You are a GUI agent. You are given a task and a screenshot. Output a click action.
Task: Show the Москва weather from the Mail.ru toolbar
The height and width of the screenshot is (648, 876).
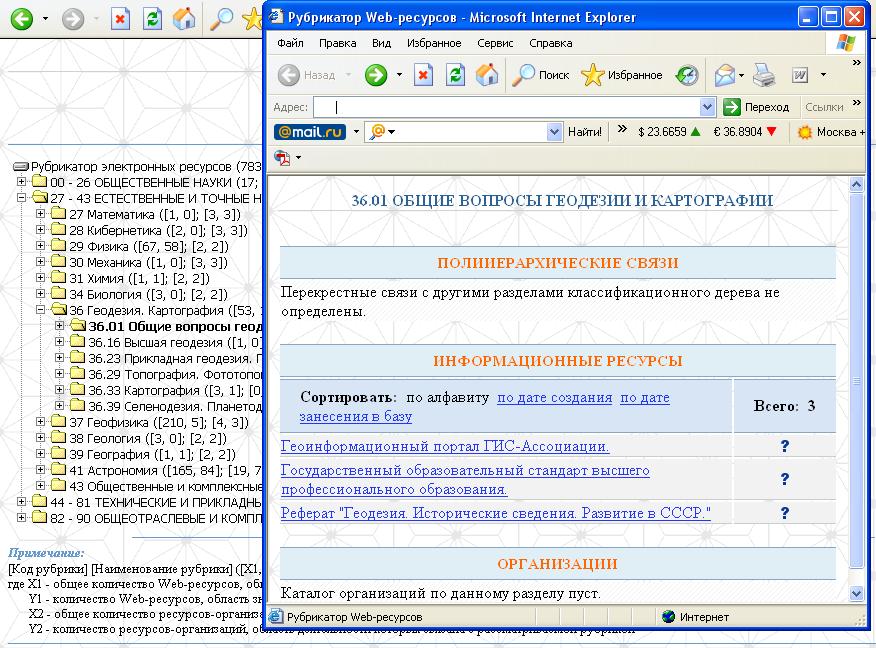[831, 132]
